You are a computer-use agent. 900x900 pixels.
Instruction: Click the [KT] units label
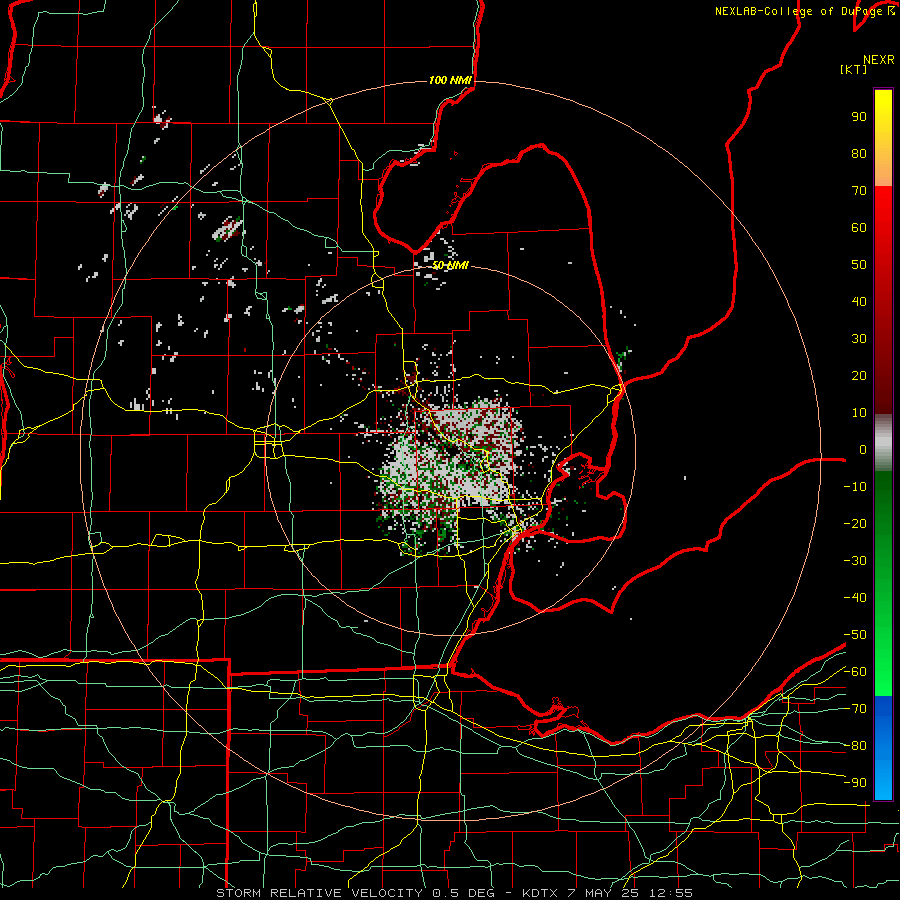pyautogui.click(x=854, y=69)
